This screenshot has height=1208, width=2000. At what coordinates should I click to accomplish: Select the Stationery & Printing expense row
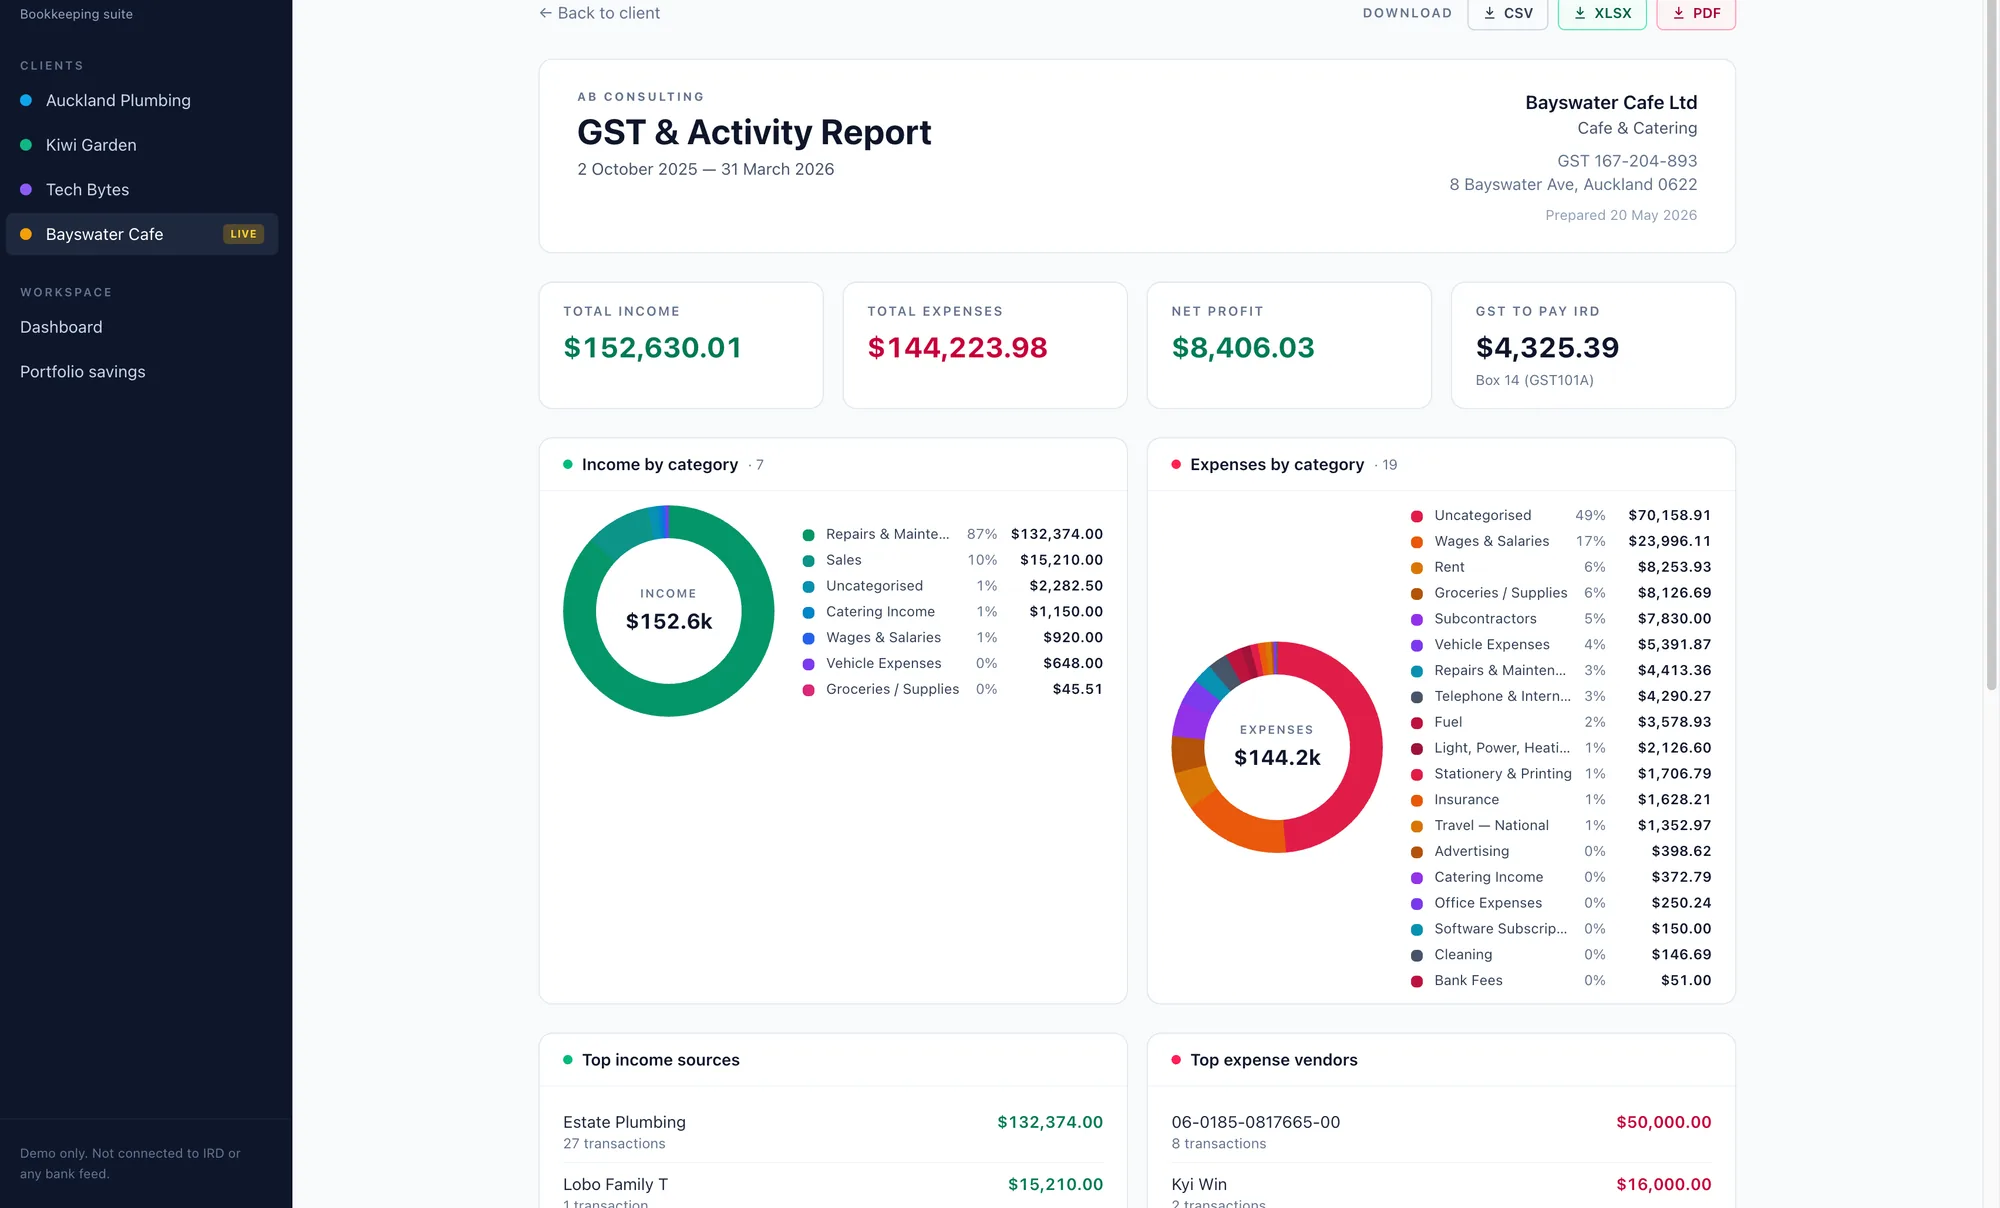click(1560, 774)
